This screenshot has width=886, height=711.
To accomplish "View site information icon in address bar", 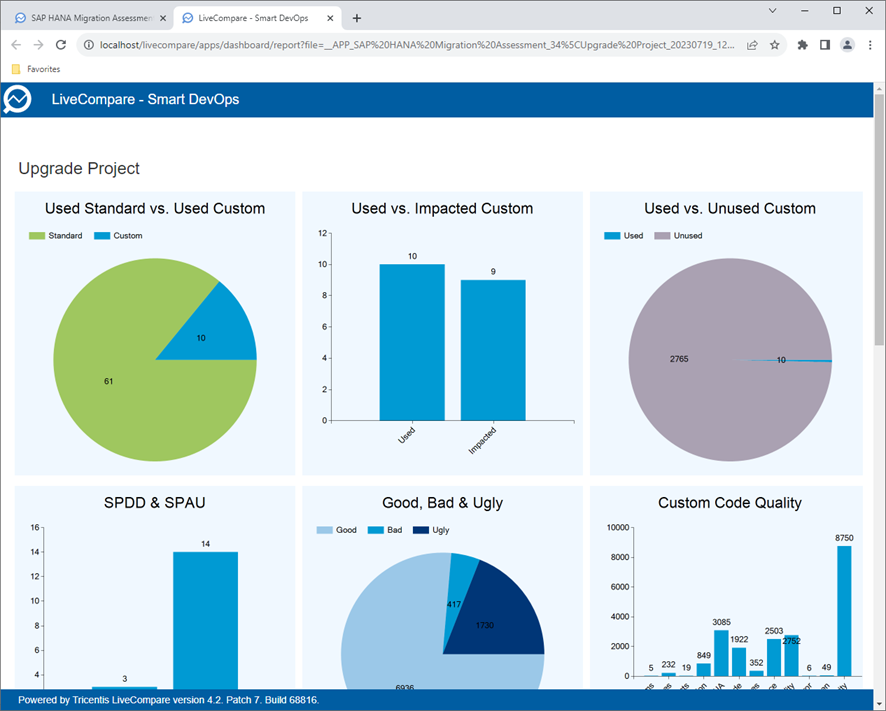I will coord(89,45).
